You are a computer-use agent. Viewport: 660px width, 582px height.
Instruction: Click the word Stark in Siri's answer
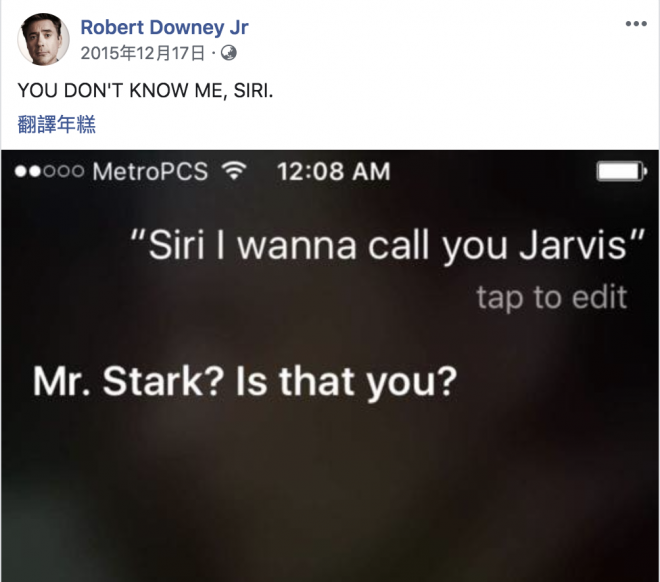157,381
